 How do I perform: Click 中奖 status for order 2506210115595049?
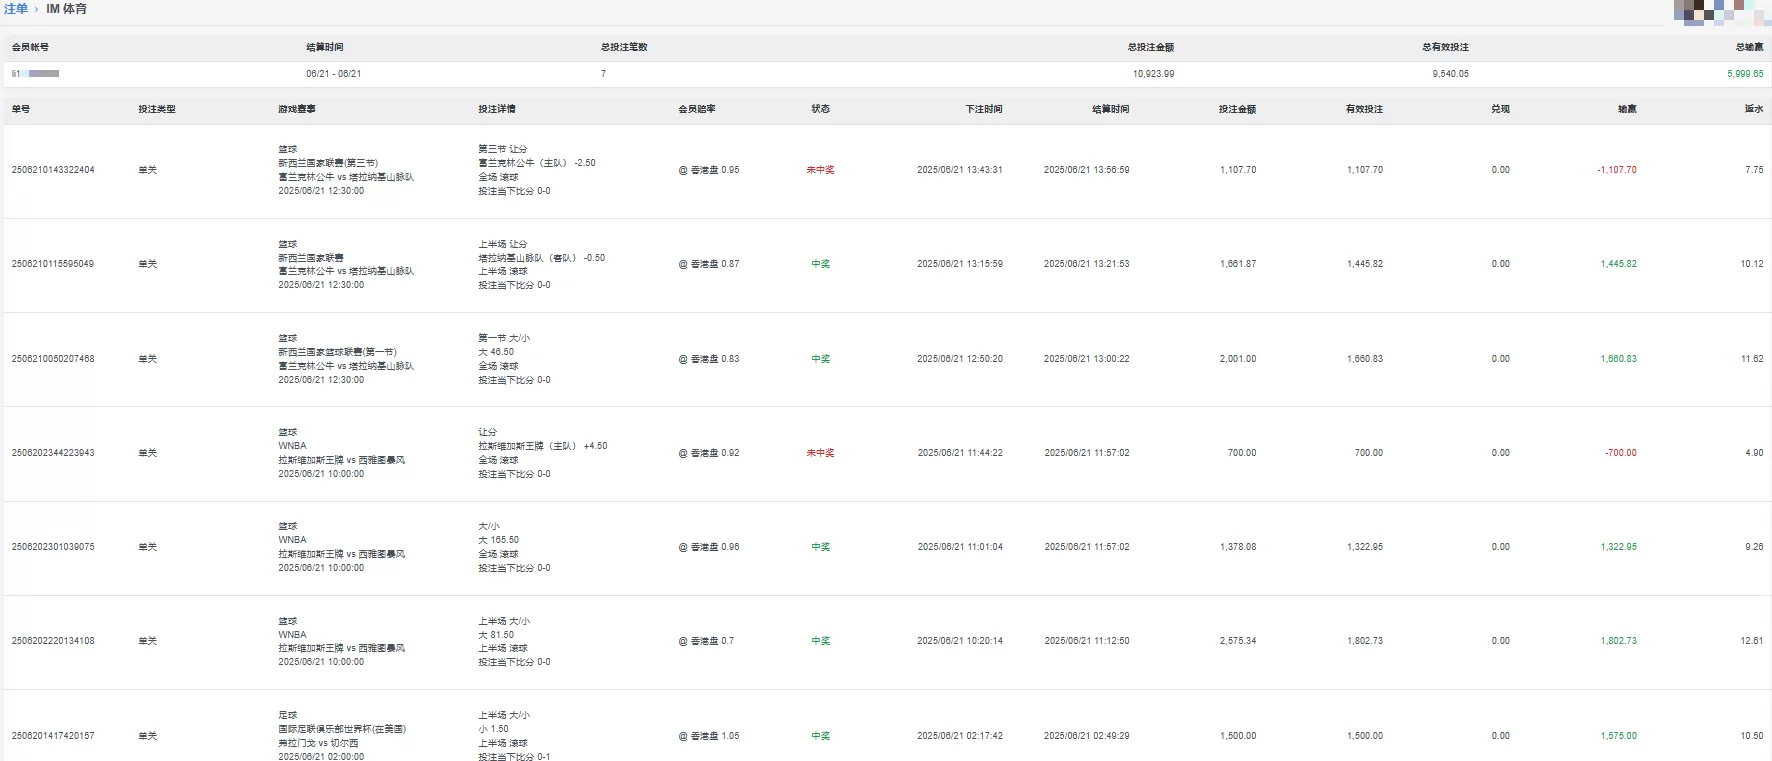point(821,264)
